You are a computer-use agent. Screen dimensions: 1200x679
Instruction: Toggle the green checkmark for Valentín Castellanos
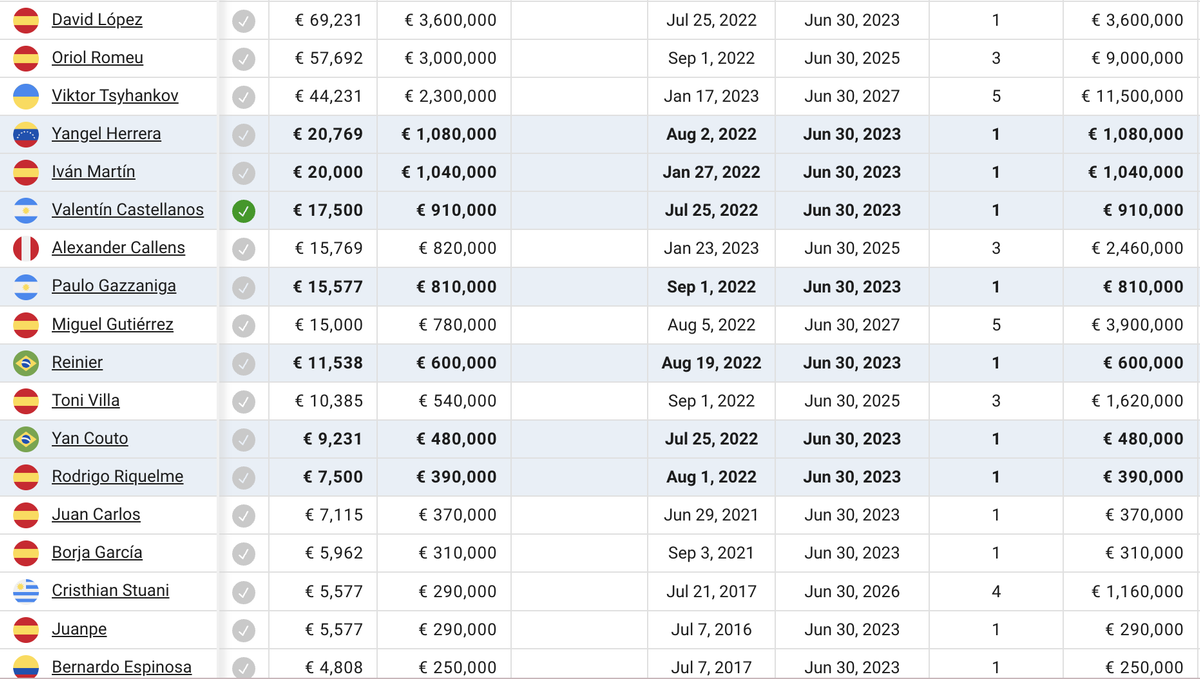(243, 211)
